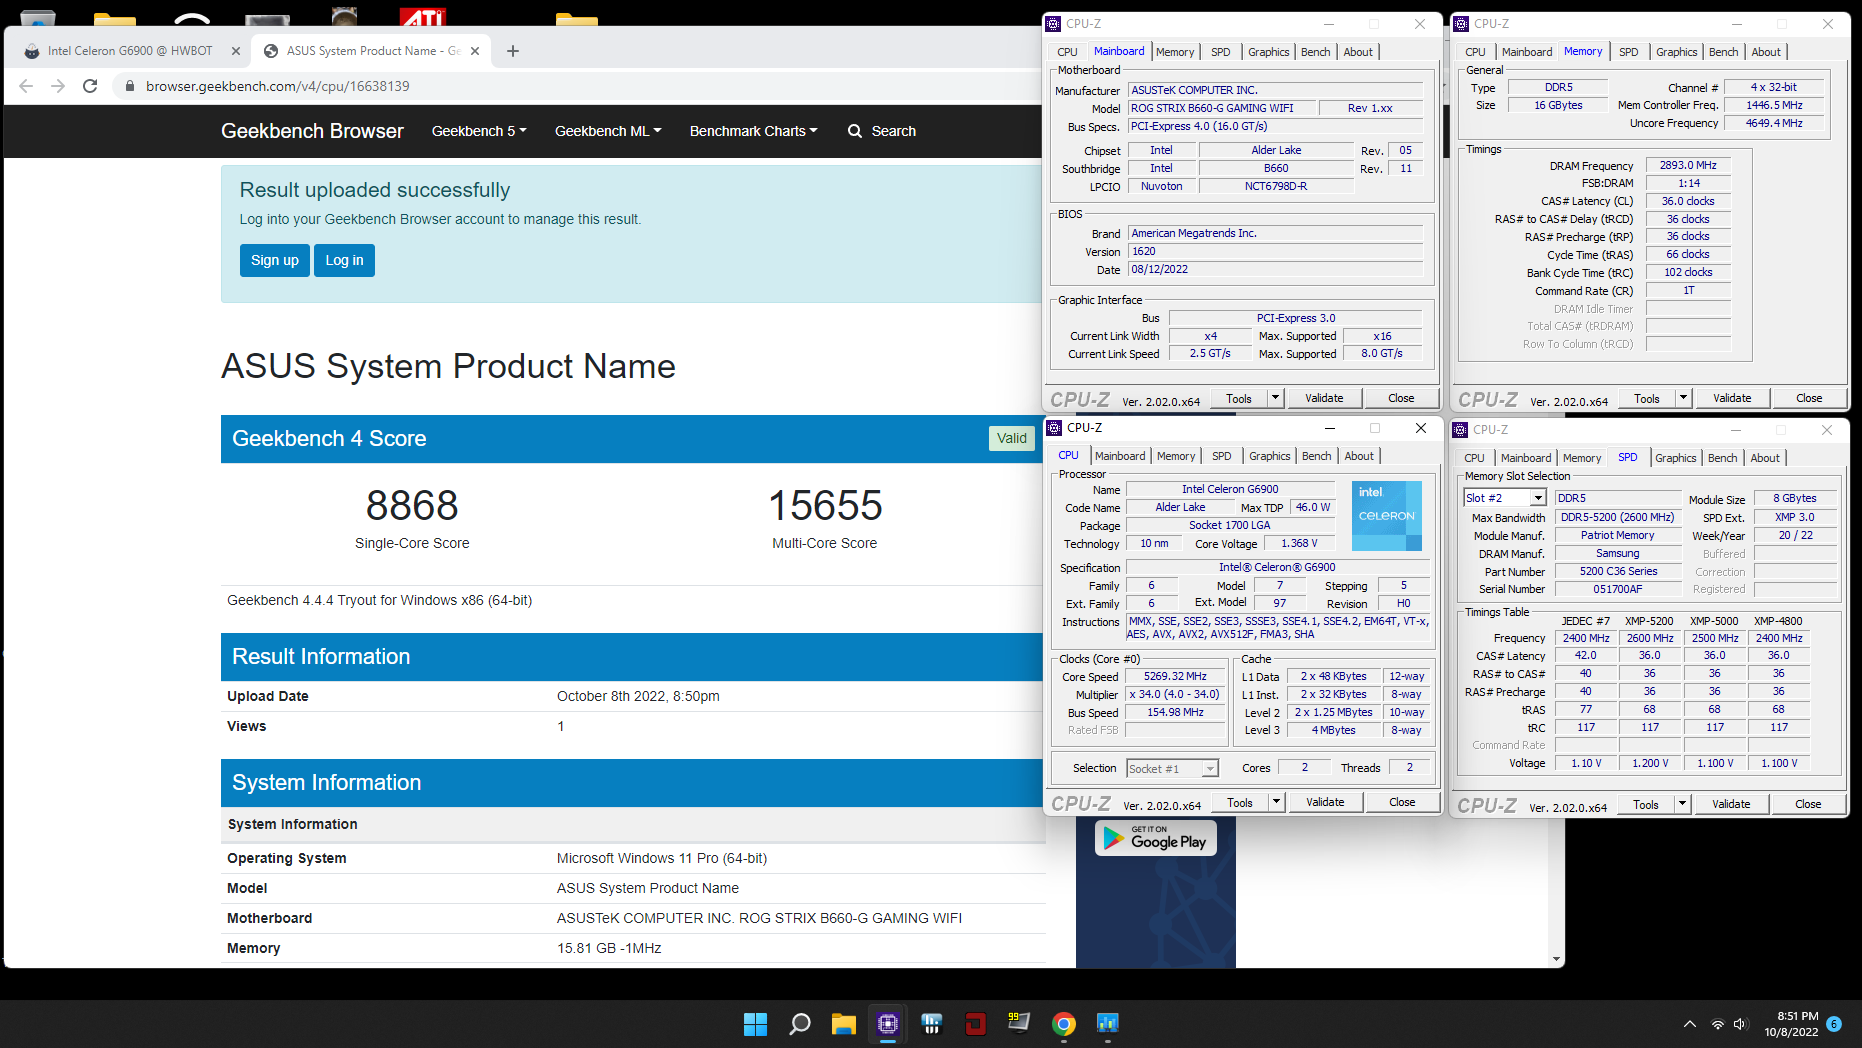Screen dimensions: 1862x1048
Task: Click the Tools button in the SPD window
Action: 1646,804
